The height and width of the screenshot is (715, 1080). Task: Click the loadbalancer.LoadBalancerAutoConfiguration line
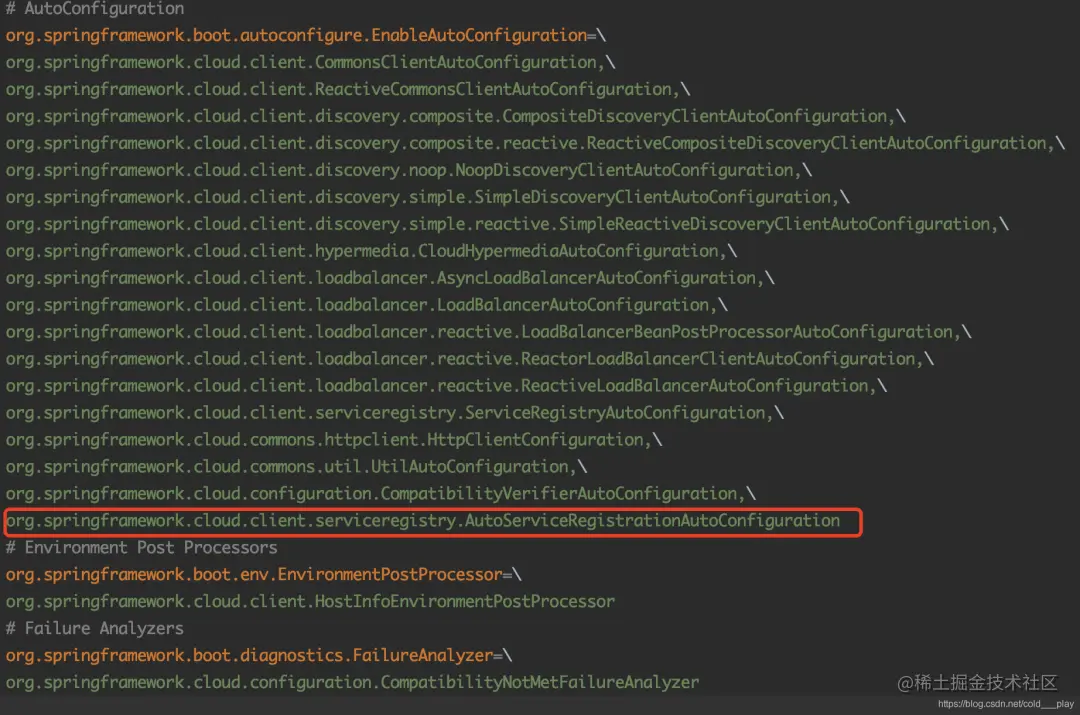click(x=366, y=304)
